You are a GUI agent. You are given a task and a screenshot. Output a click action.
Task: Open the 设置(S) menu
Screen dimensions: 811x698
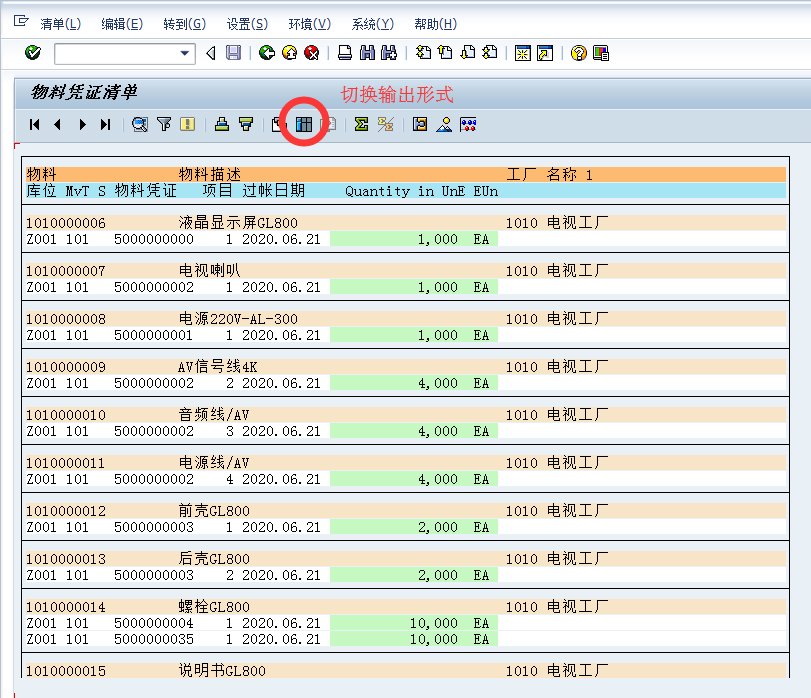pos(246,24)
